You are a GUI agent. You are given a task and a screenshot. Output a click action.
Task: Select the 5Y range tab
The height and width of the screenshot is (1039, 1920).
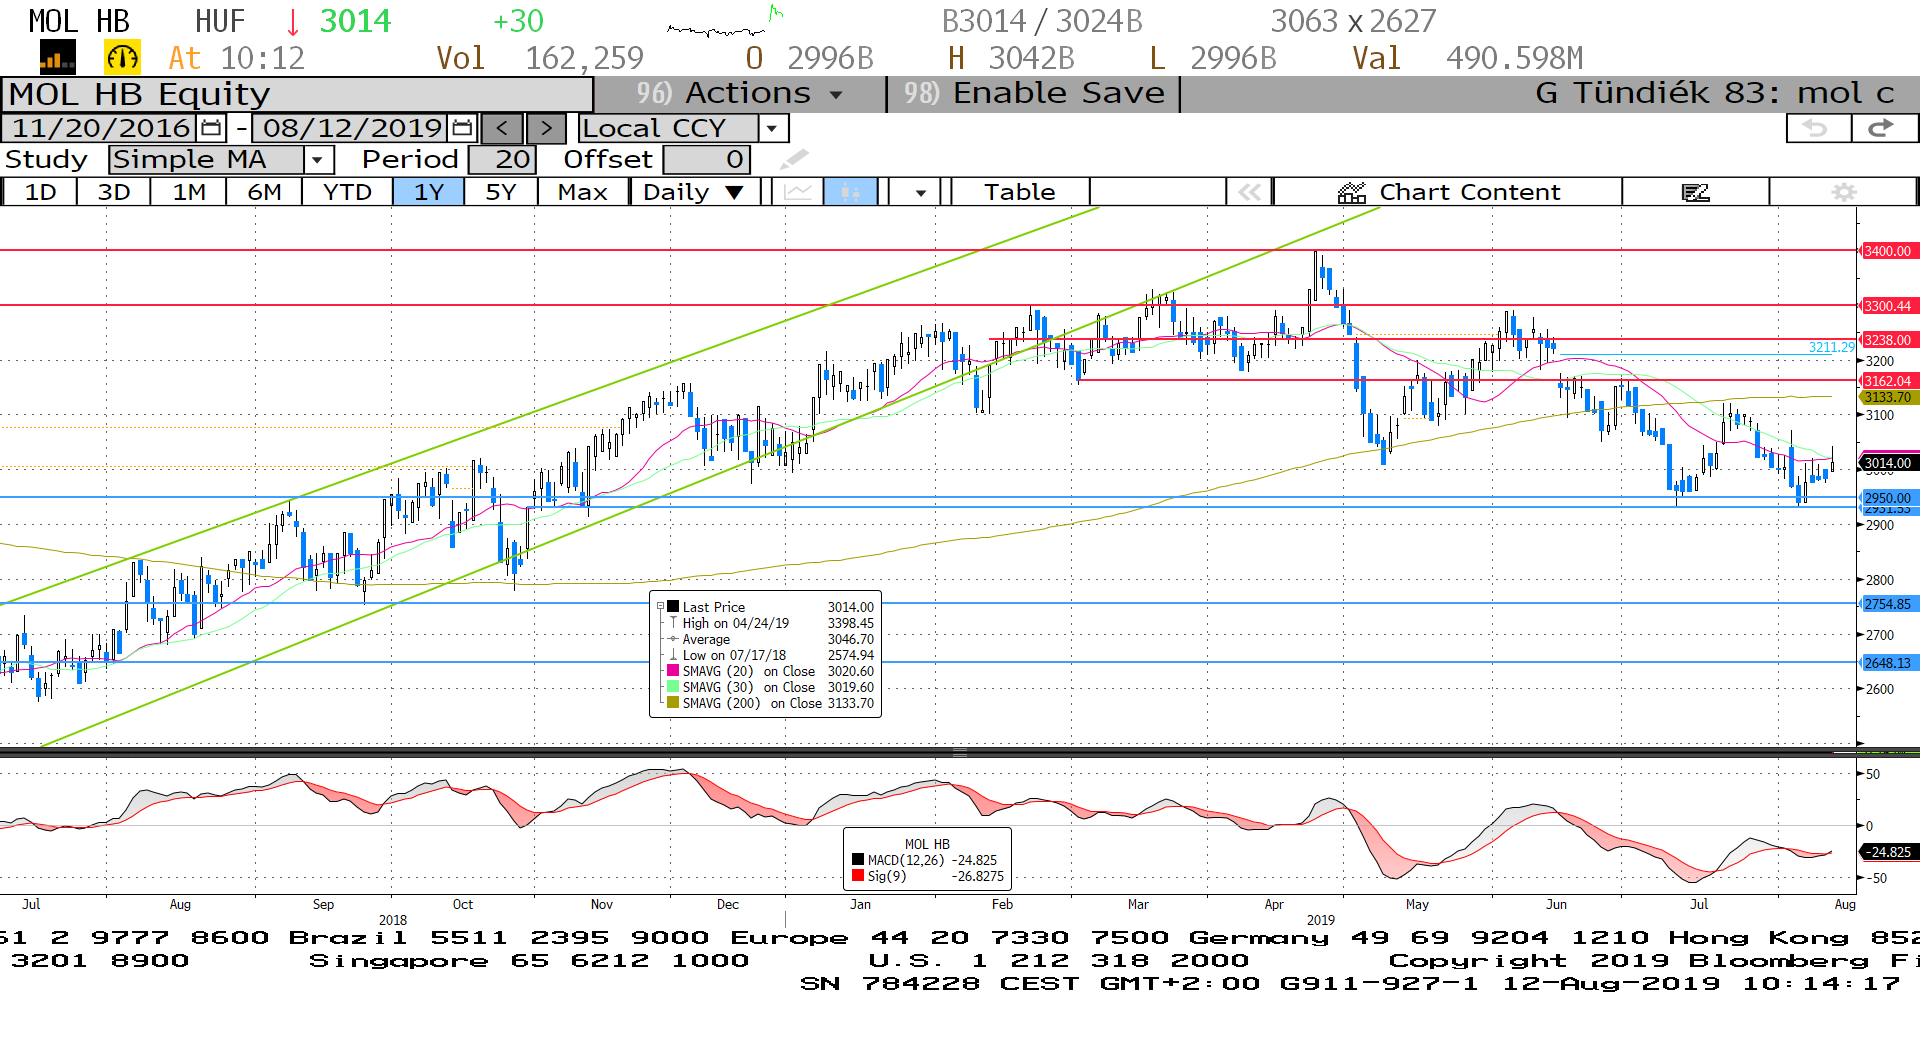pos(501,191)
